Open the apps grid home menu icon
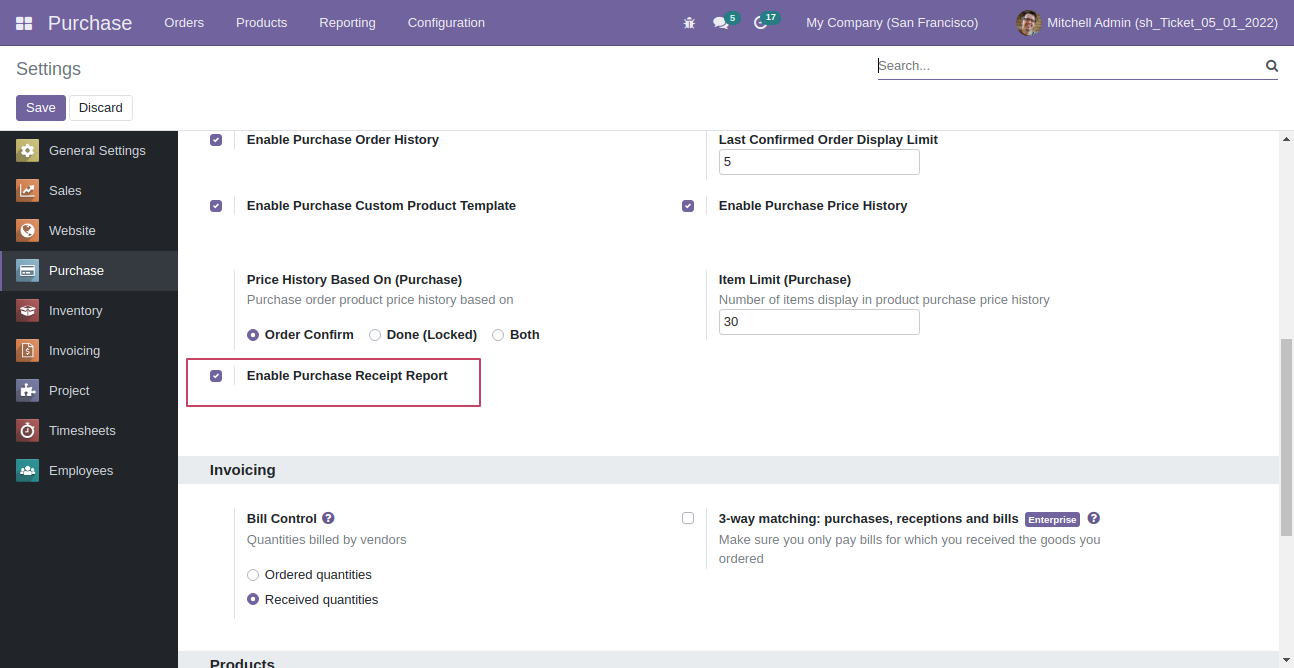The width and height of the screenshot is (1294, 668). click(x=24, y=22)
